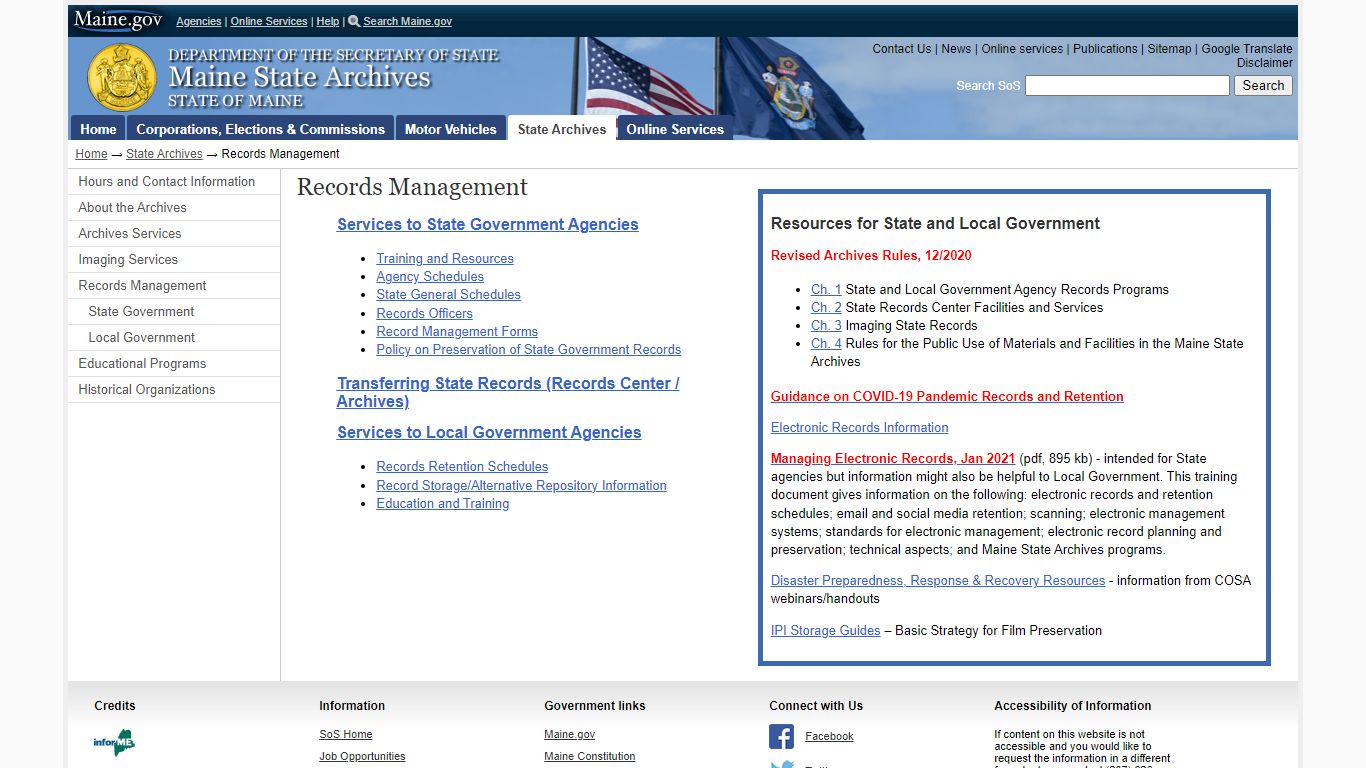Image resolution: width=1366 pixels, height=768 pixels.
Task: Open Maine.gov link under Government links
Action: point(569,734)
